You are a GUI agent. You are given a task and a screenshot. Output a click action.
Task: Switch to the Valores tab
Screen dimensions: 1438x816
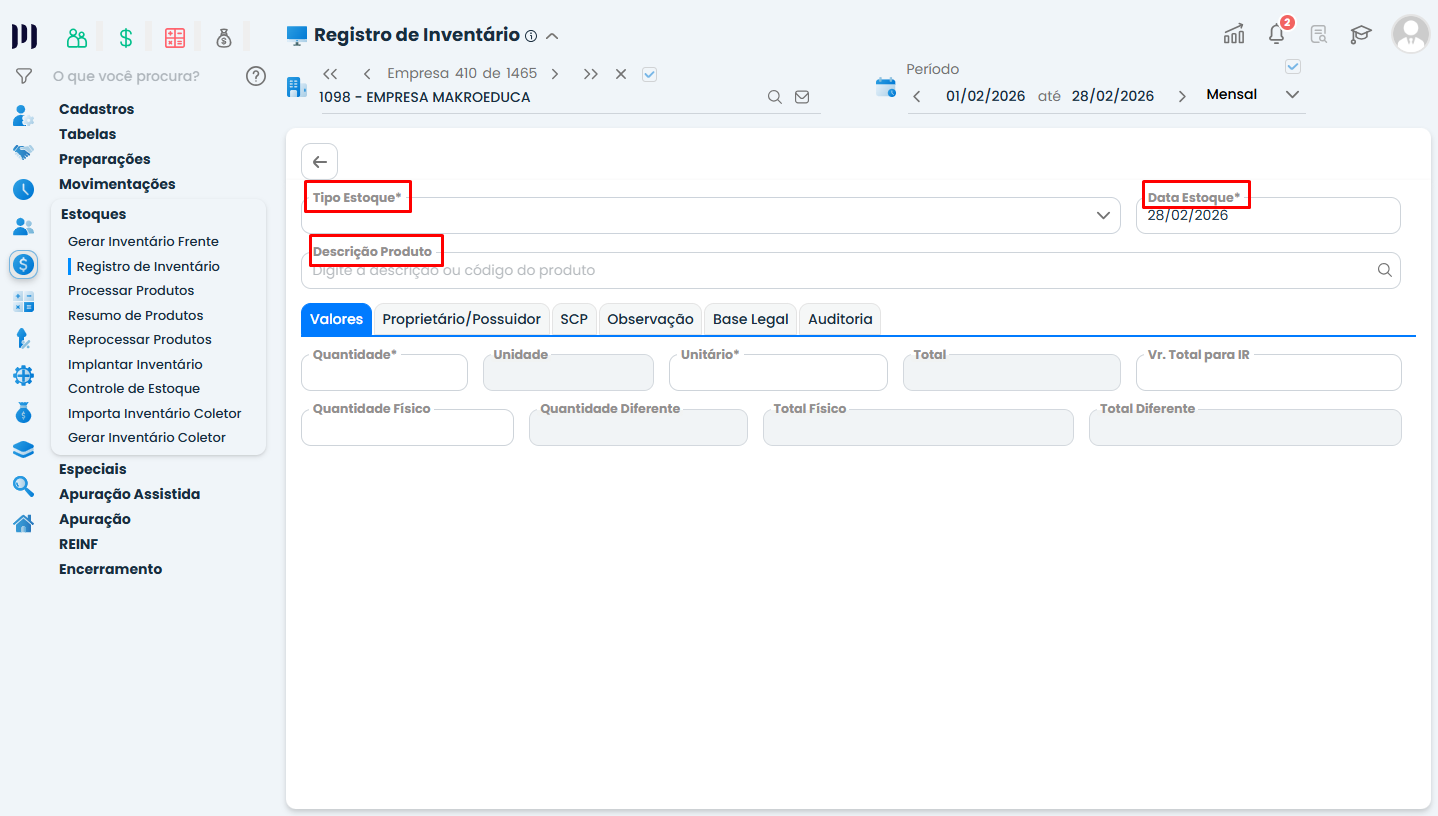tap(336, 319)
